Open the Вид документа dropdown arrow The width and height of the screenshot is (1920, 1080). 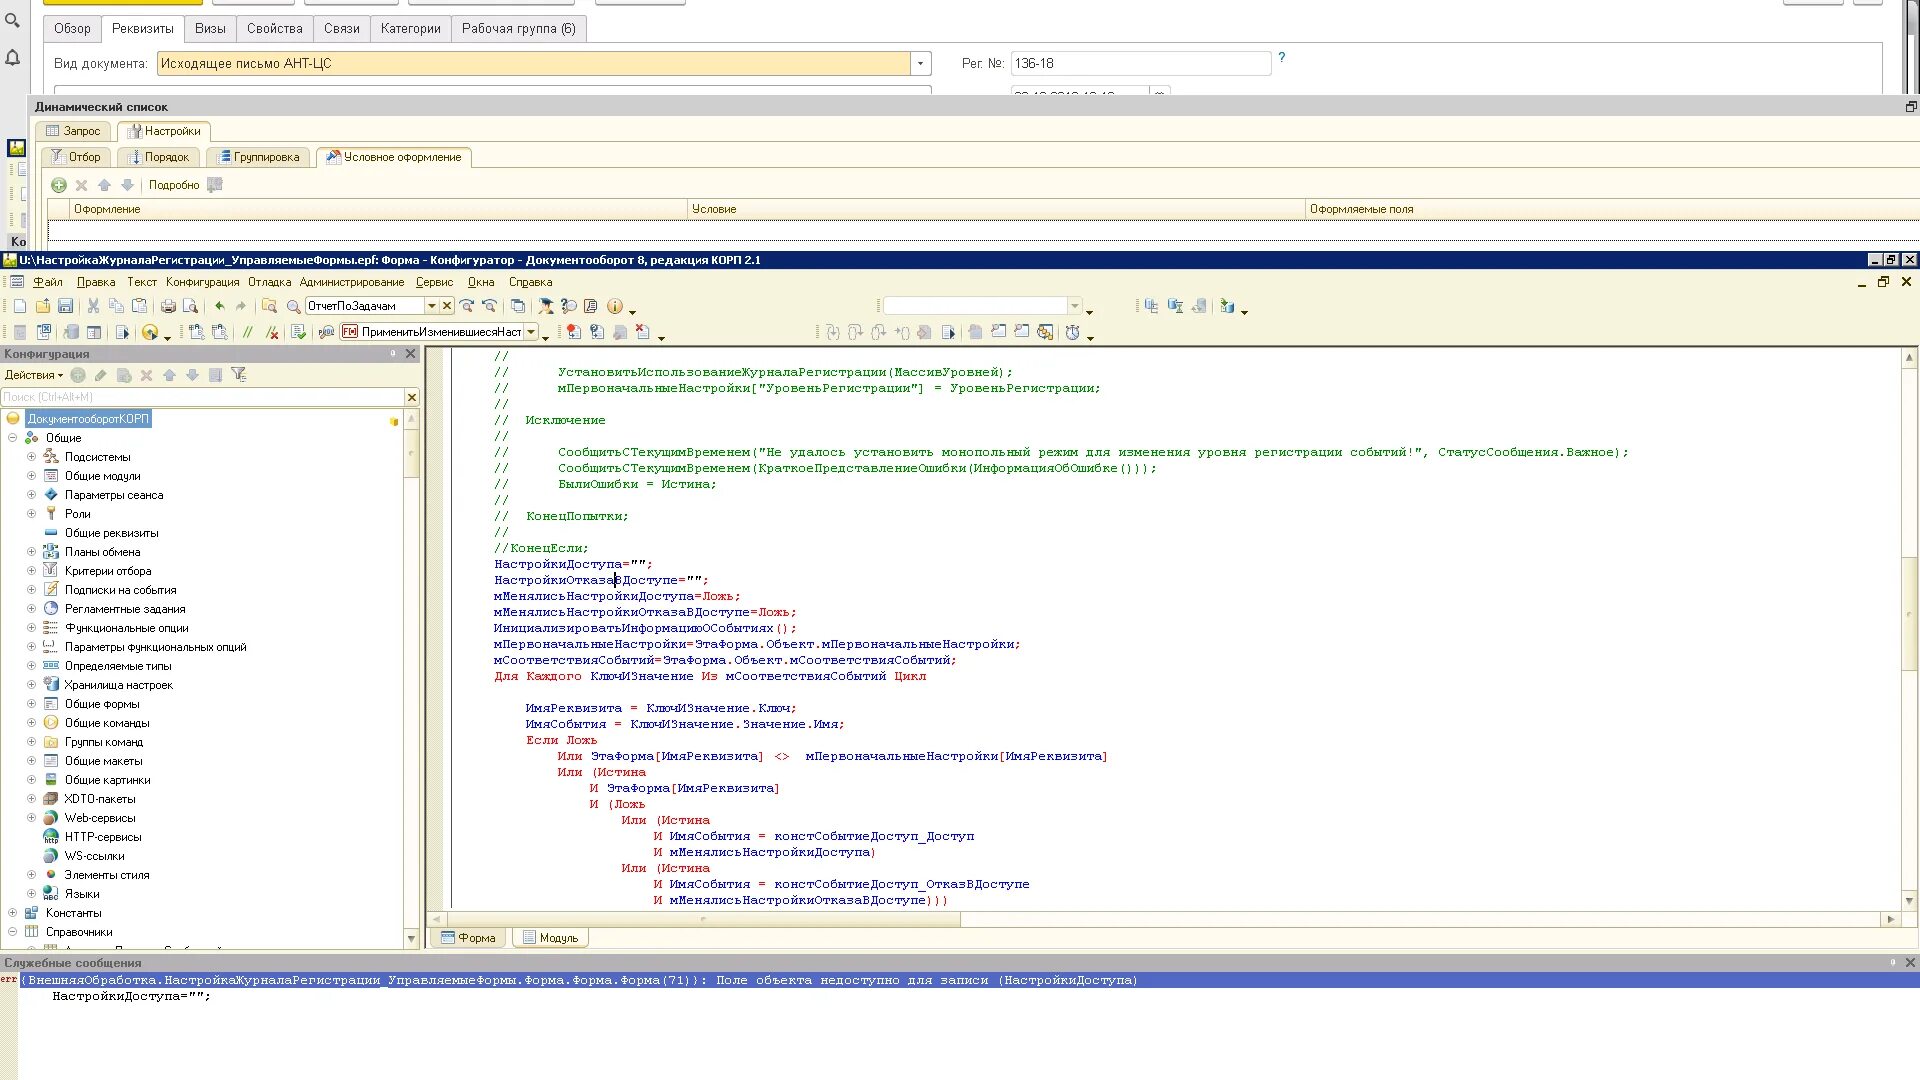coord(920,63)
